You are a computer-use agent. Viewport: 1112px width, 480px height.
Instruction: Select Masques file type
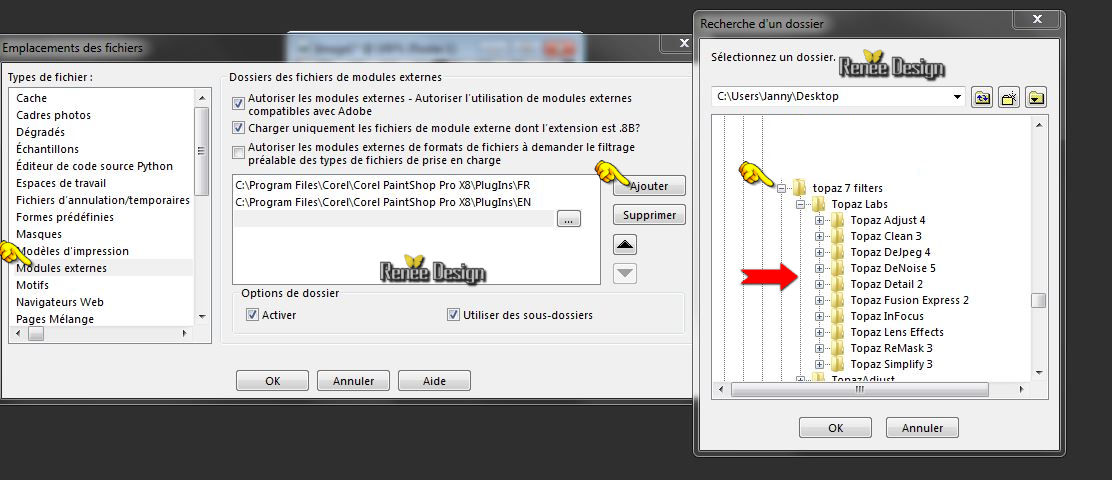coord(39,234)
